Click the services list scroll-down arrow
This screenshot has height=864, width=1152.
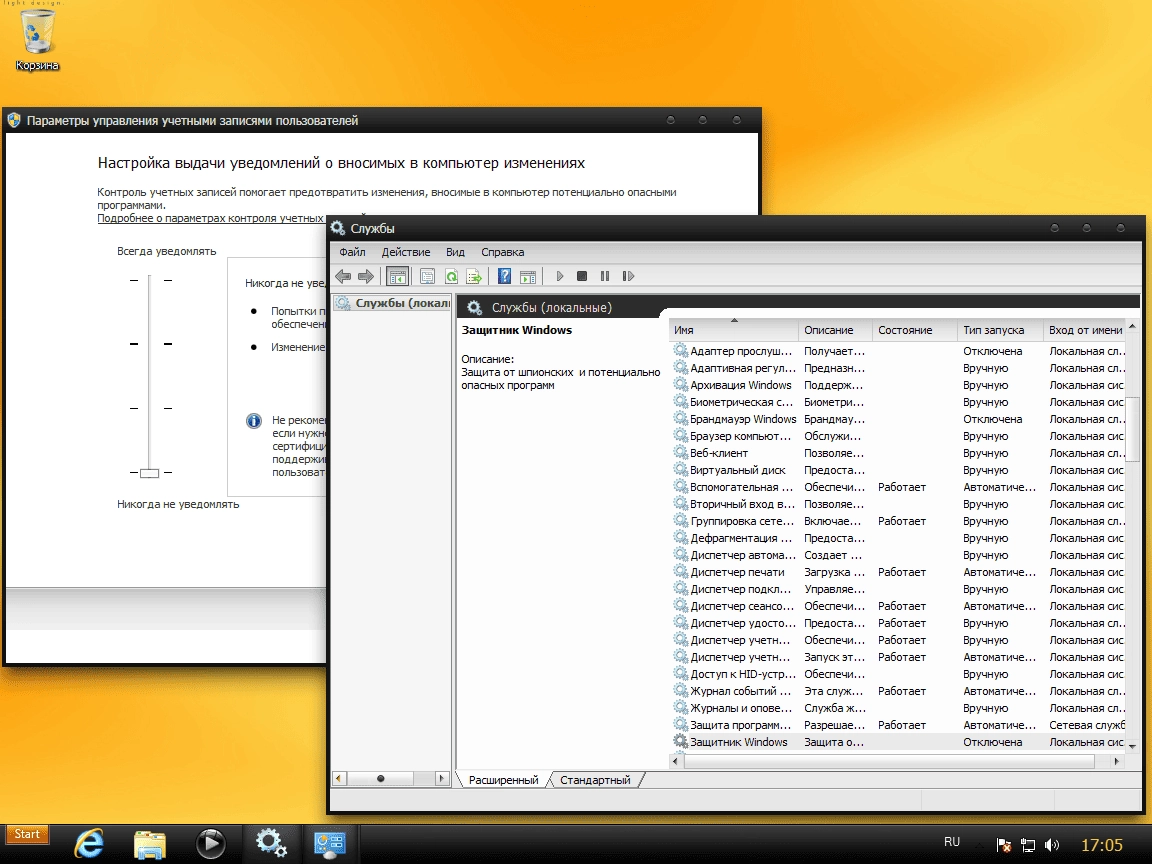[x=1132, y=746]
